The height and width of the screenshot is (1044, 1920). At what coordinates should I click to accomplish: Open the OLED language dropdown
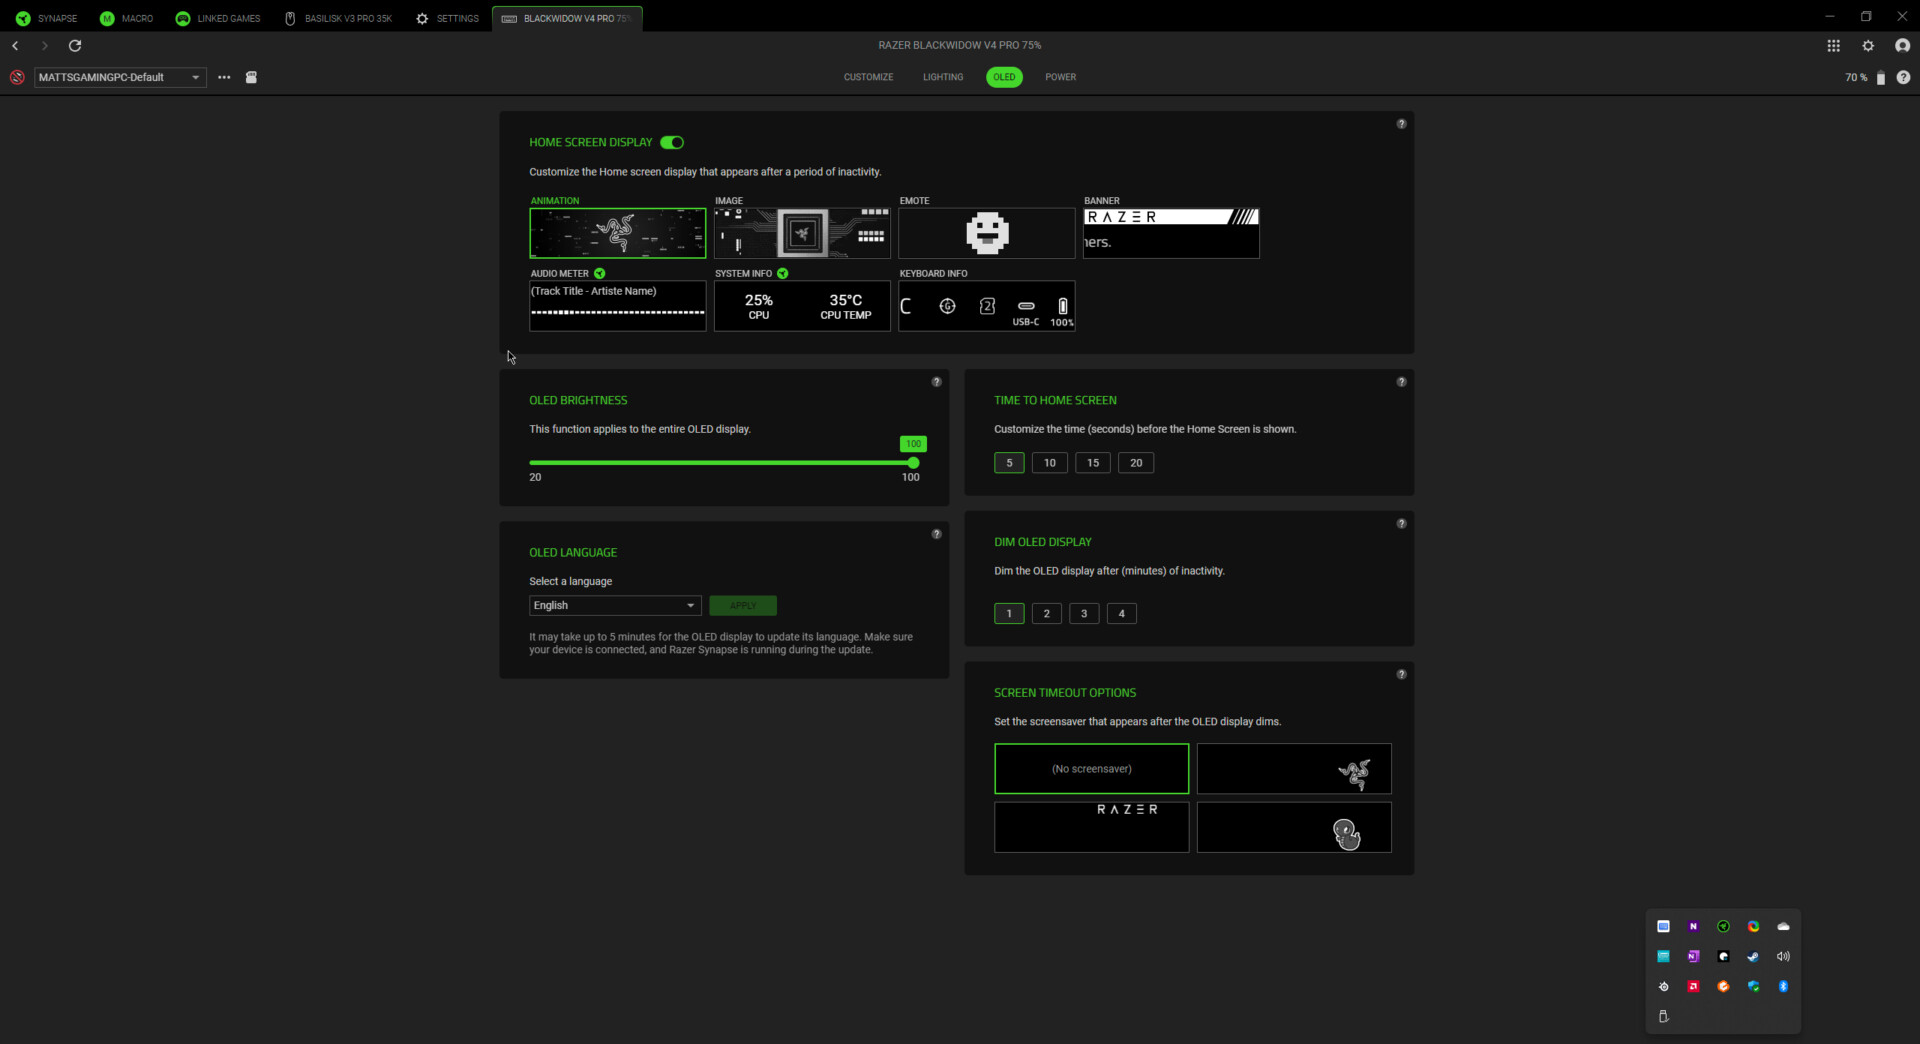click(614, 605)
